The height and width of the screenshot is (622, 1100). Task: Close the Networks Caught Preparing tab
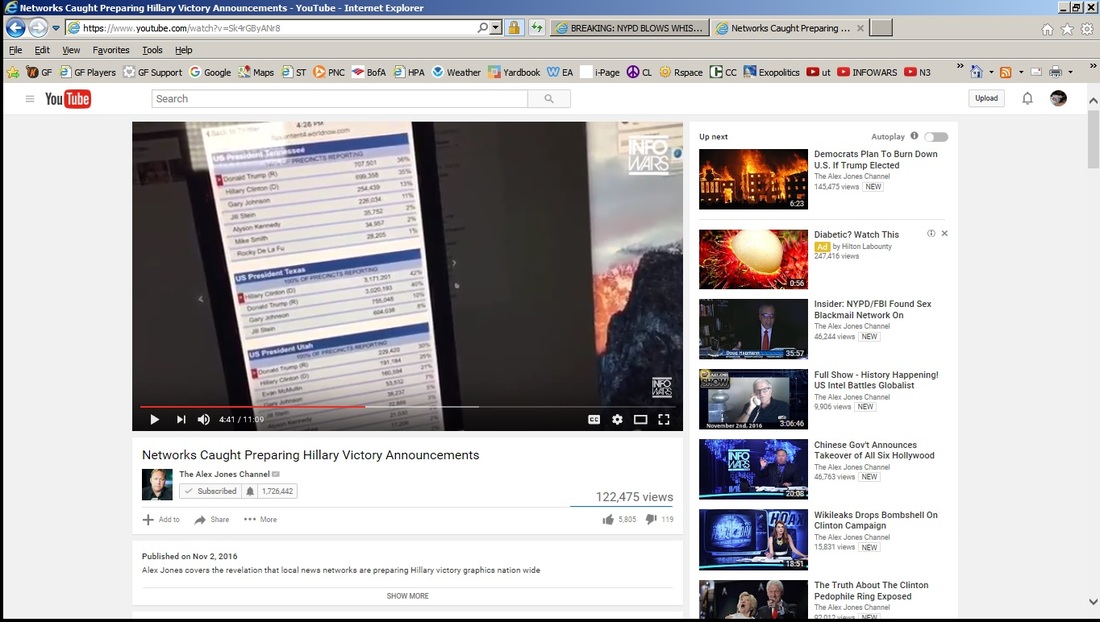(860, 28)
